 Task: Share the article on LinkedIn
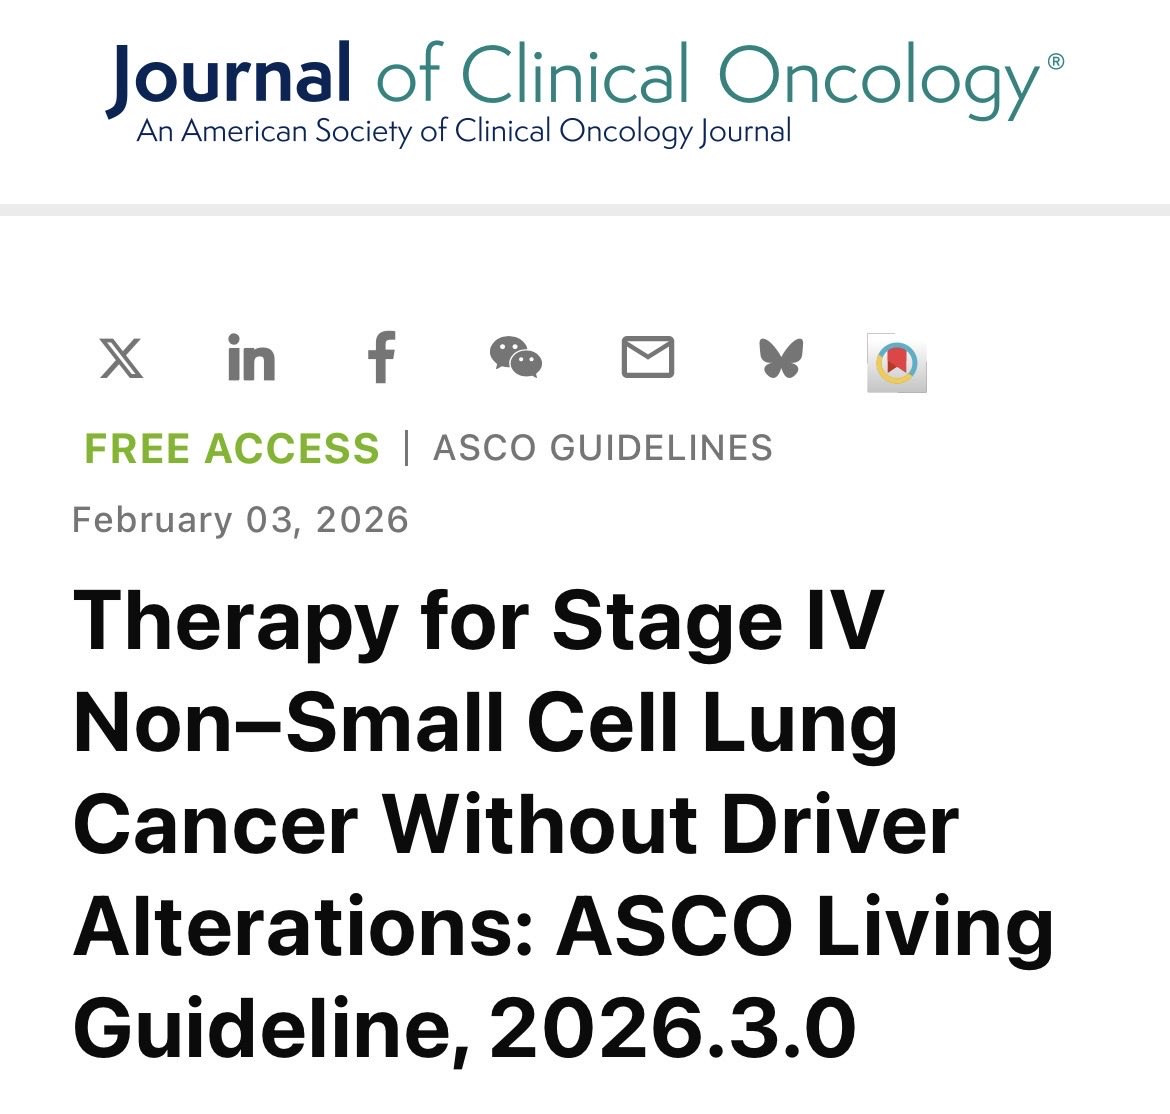[251, 357]
